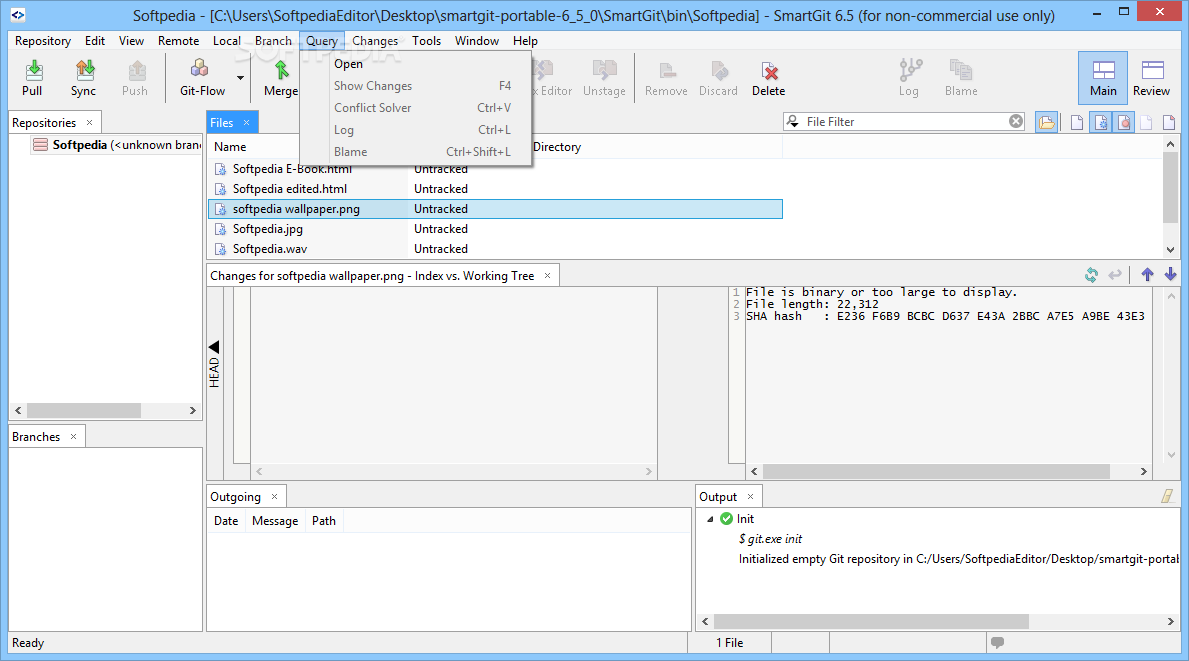Click the Merge toolbar icon
The height and width of the screenshot is (661, 1189).
click(281, 78)
